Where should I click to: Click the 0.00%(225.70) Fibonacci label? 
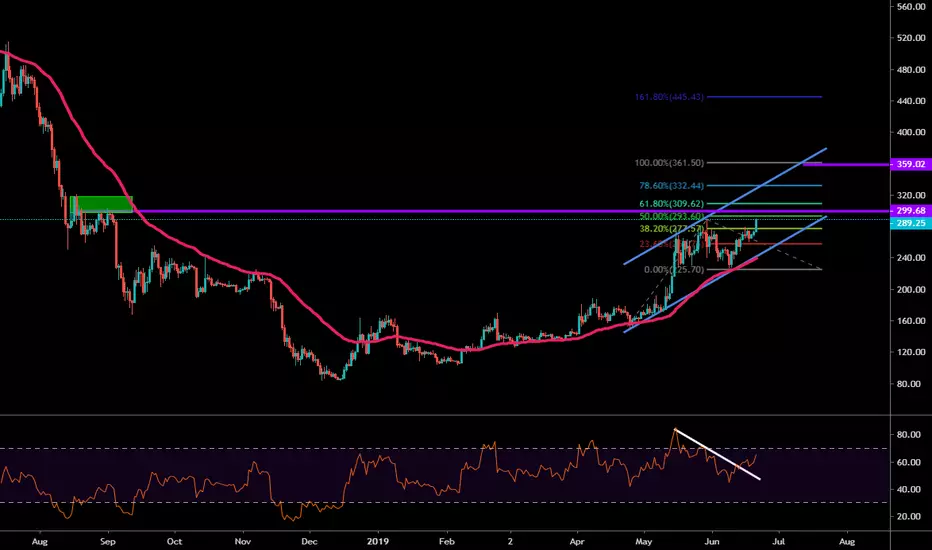coord(673,269)
